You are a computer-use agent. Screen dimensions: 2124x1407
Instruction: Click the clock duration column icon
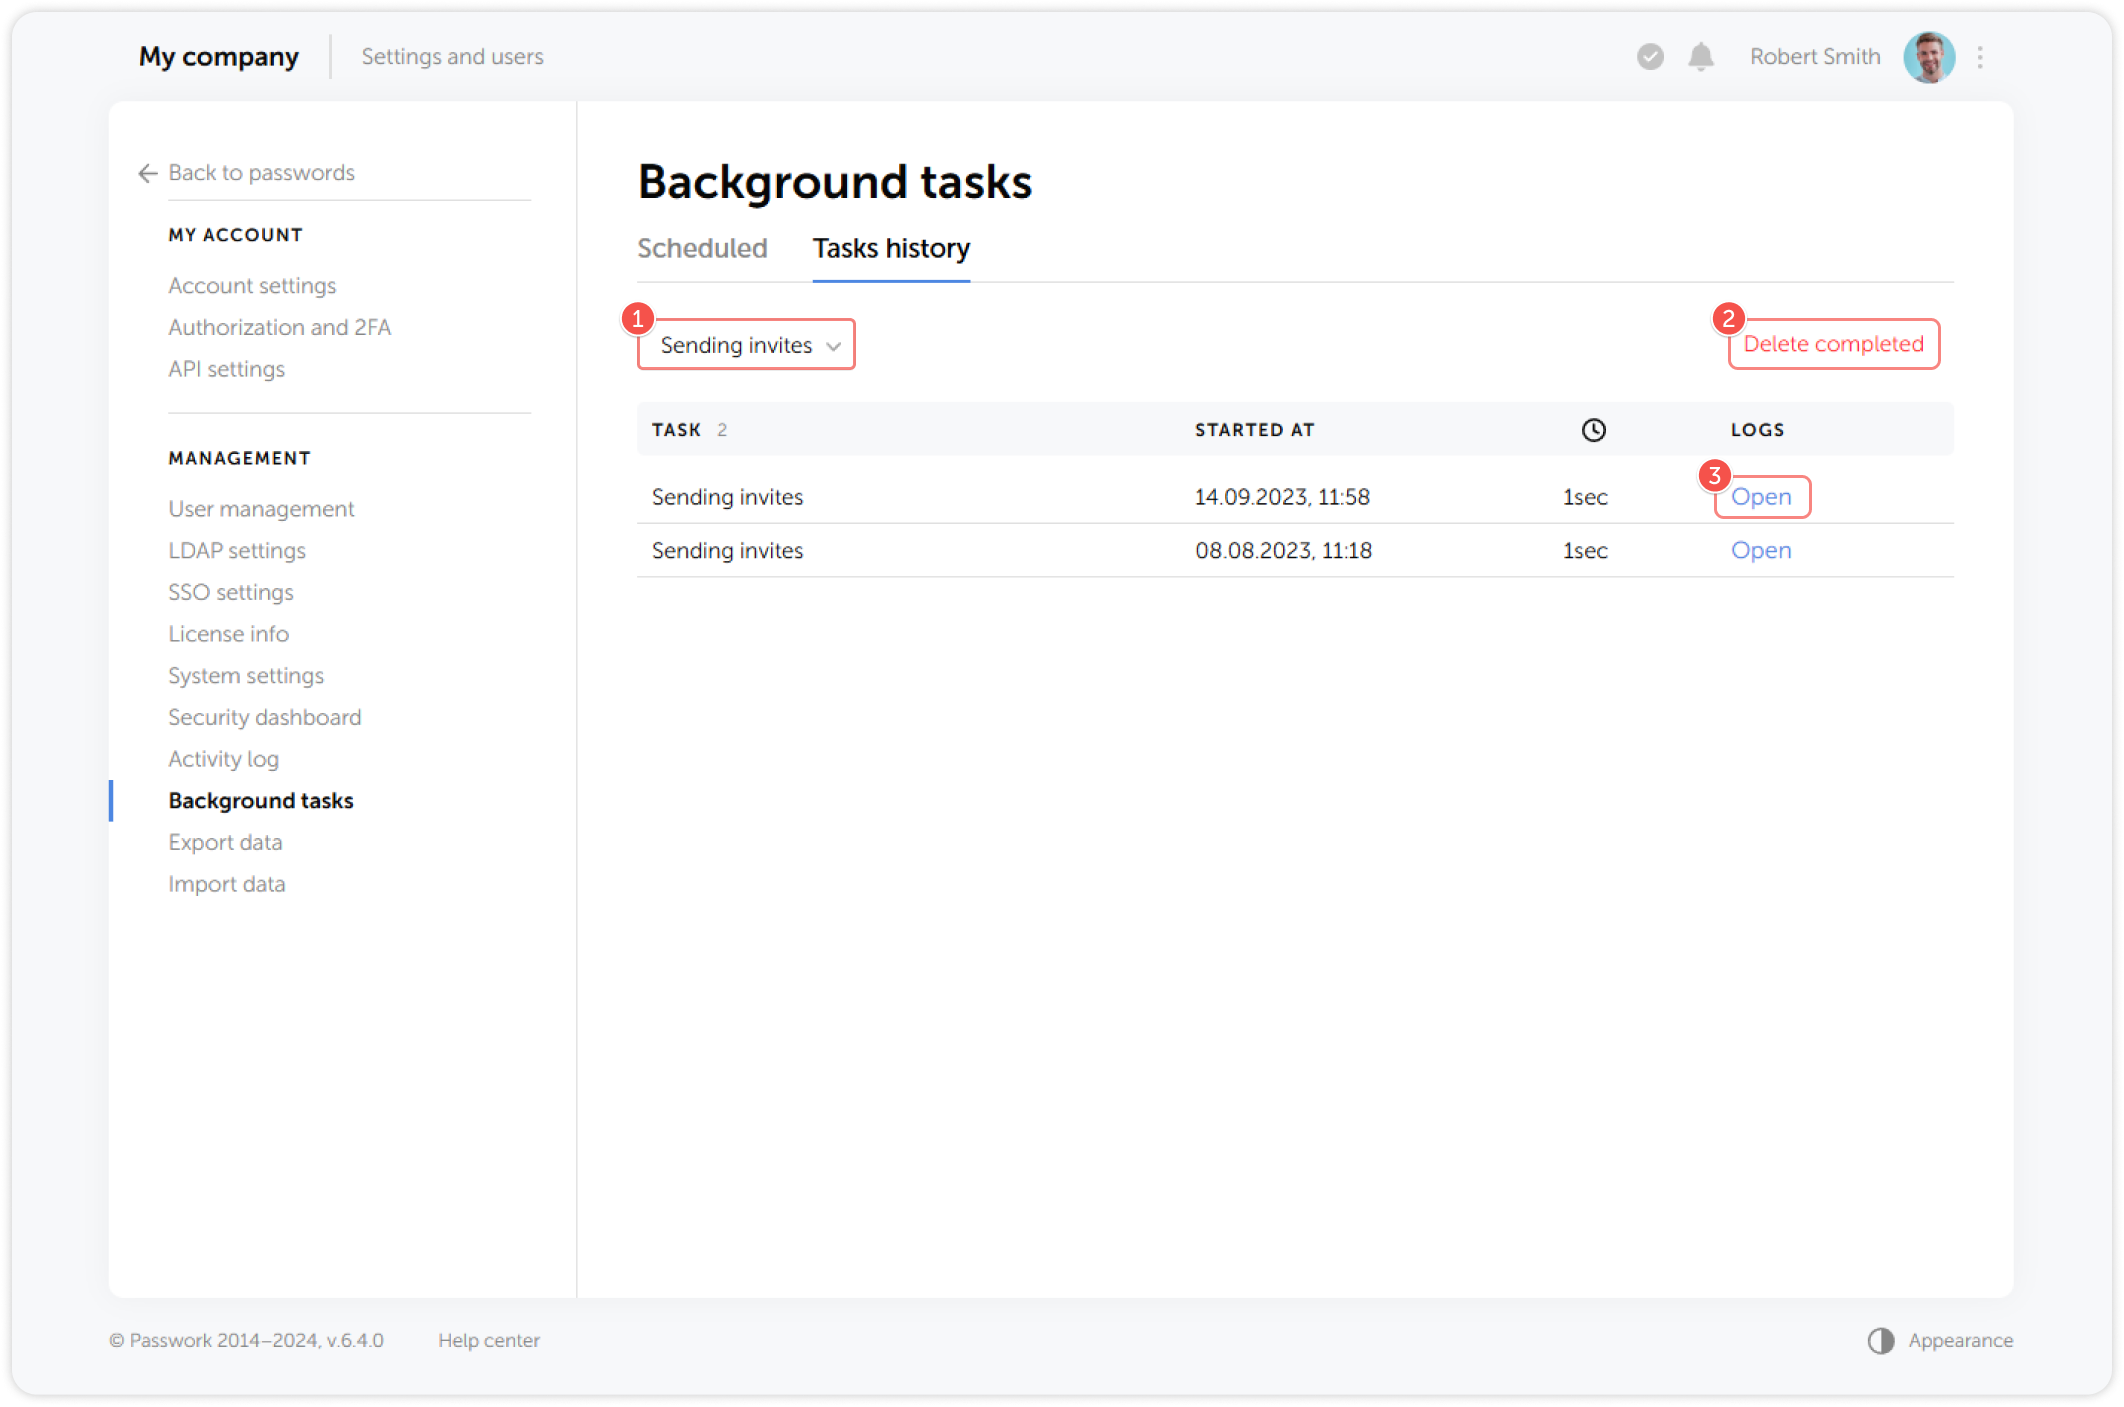point(1592,429)
